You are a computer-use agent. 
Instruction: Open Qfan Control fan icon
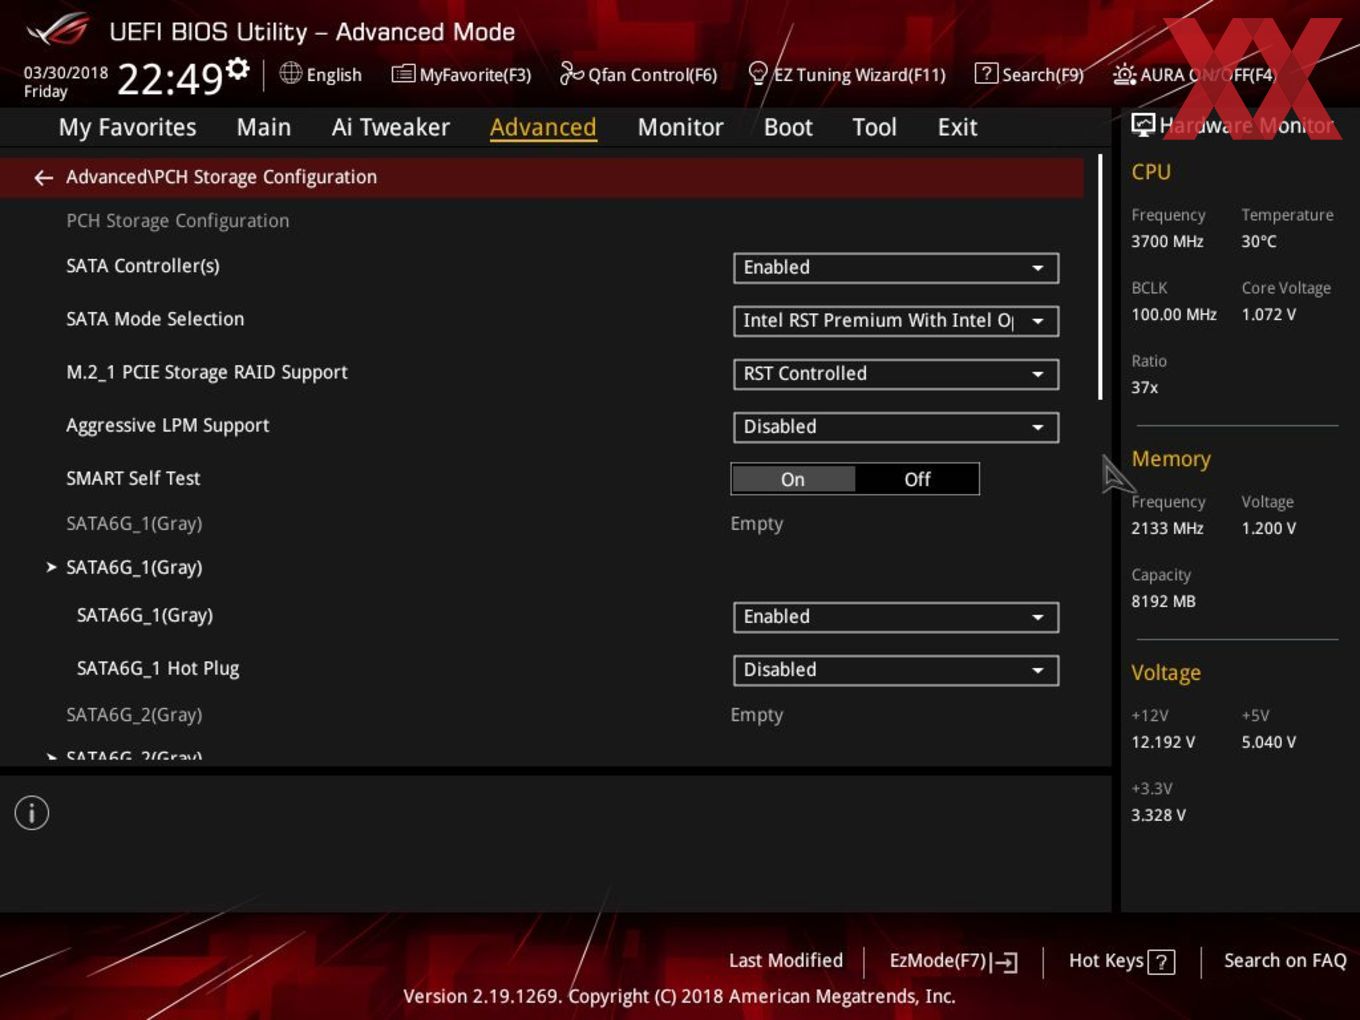coord(571,73)
